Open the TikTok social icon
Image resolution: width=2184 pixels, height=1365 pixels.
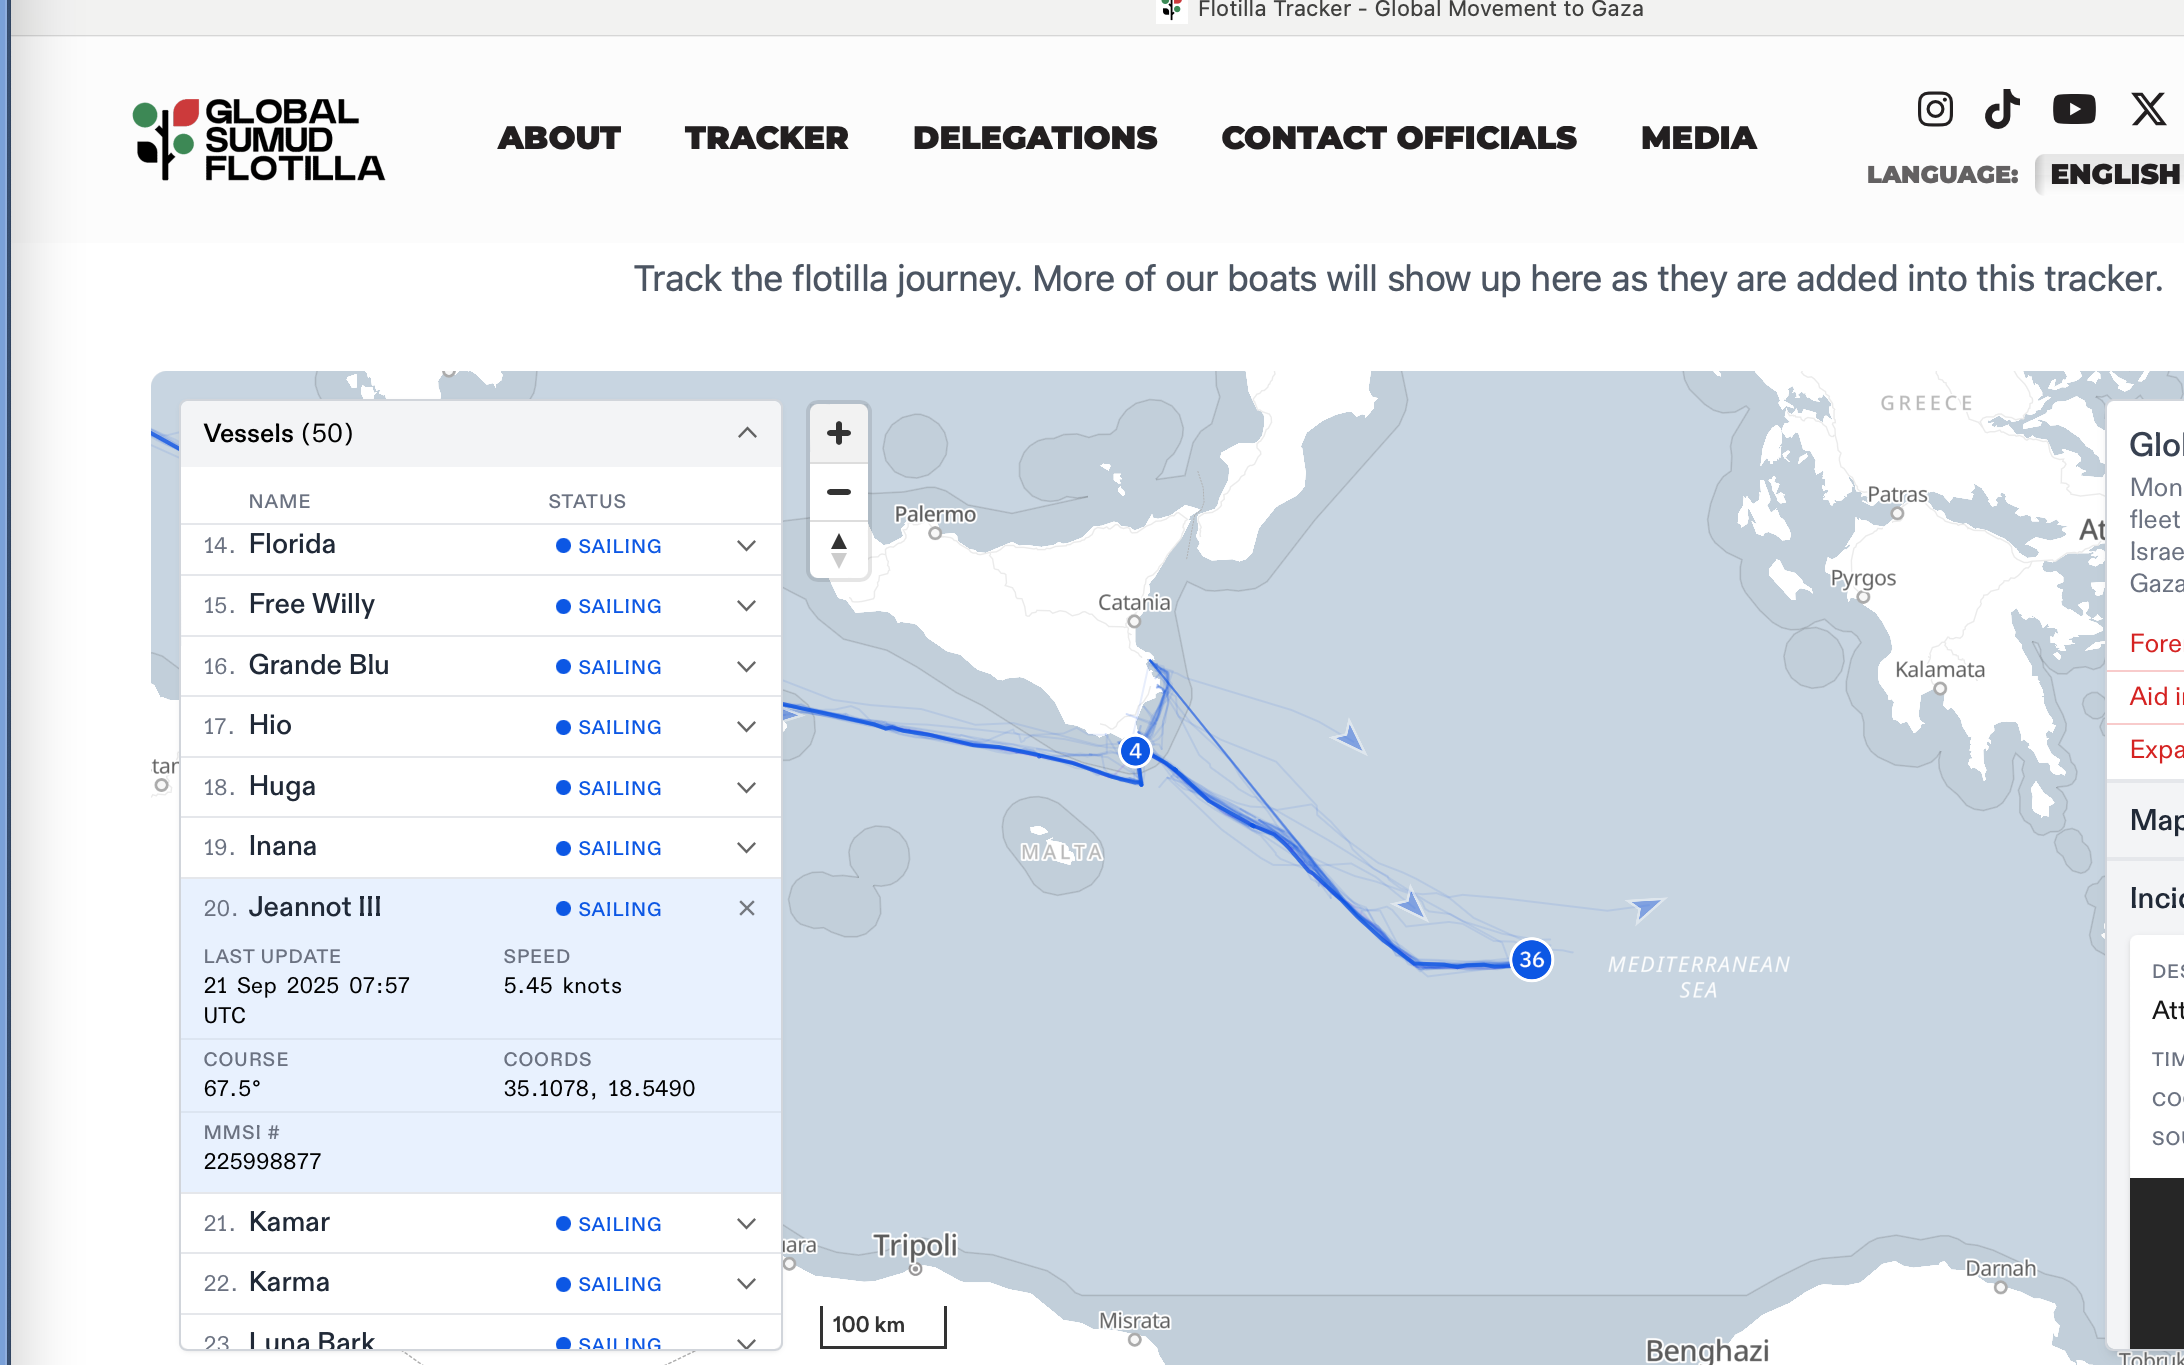pyautogui.click(x=2002, y=109)
